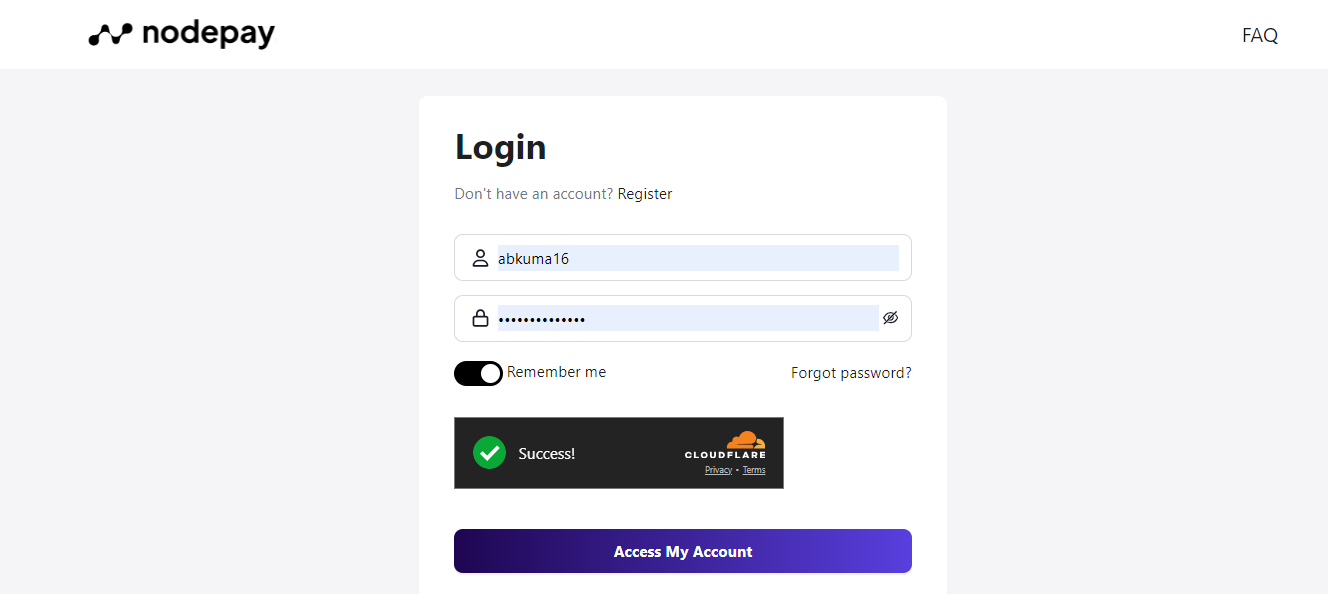Open the Register page
This screenshot has height=594, width=1328.
645,193
